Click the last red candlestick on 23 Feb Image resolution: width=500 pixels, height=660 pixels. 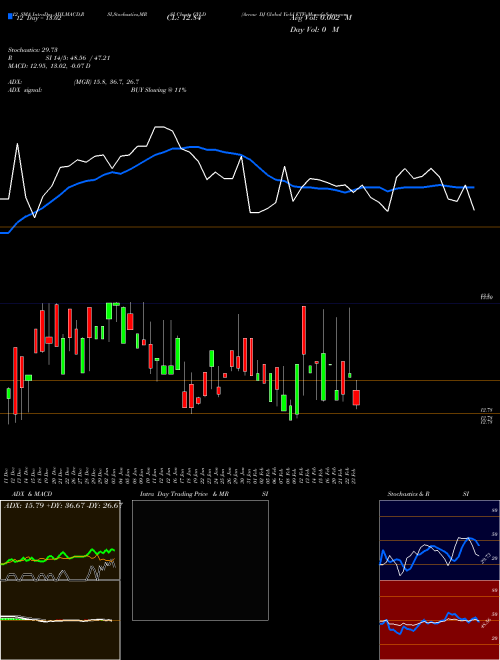356,397
